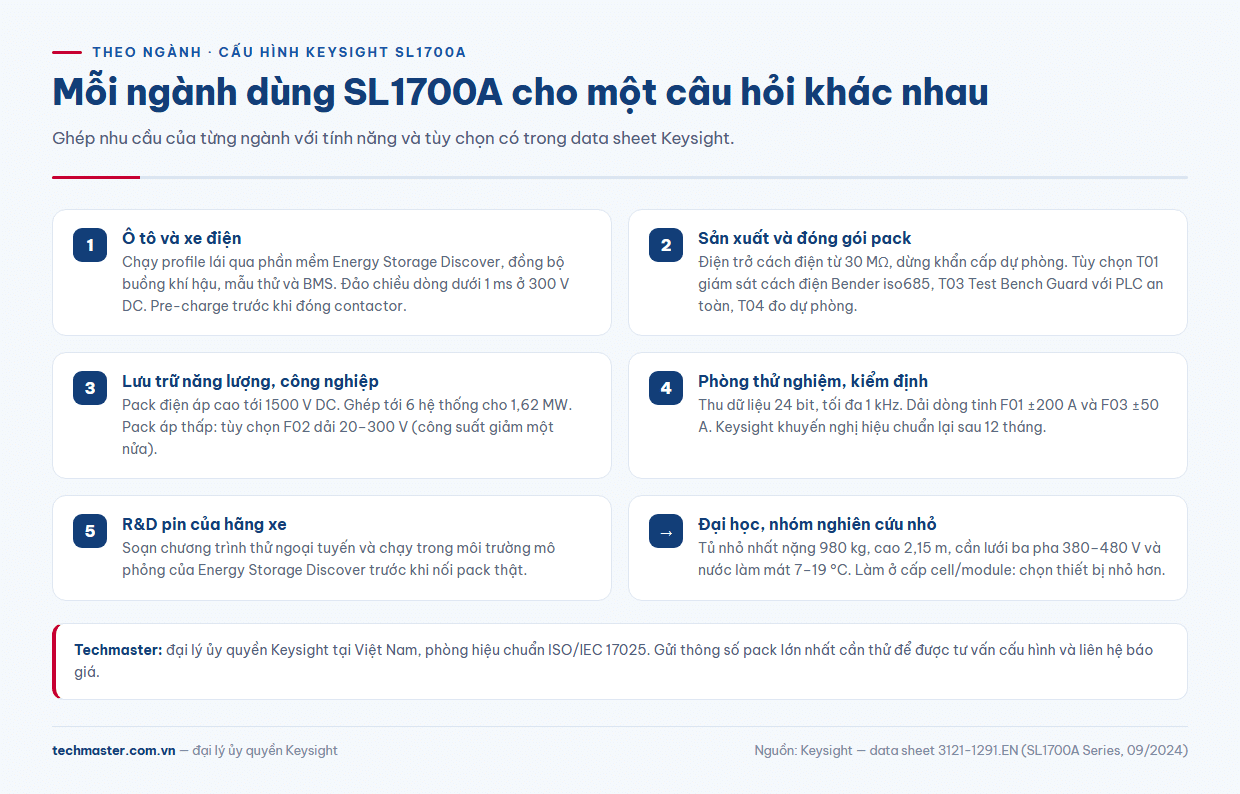Click the source note "Nguồn: Keysight — data sheet 3121-1291.EN"
This screenshot has height=794, width=1240.
pos(971,750)
